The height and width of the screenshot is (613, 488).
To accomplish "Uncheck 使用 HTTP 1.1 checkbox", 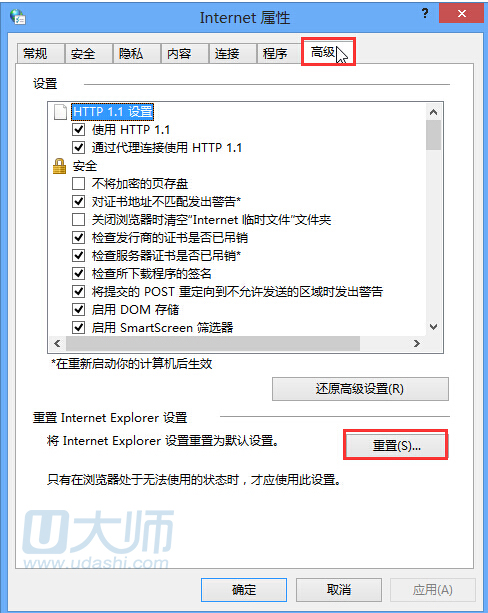I will 79,129.
